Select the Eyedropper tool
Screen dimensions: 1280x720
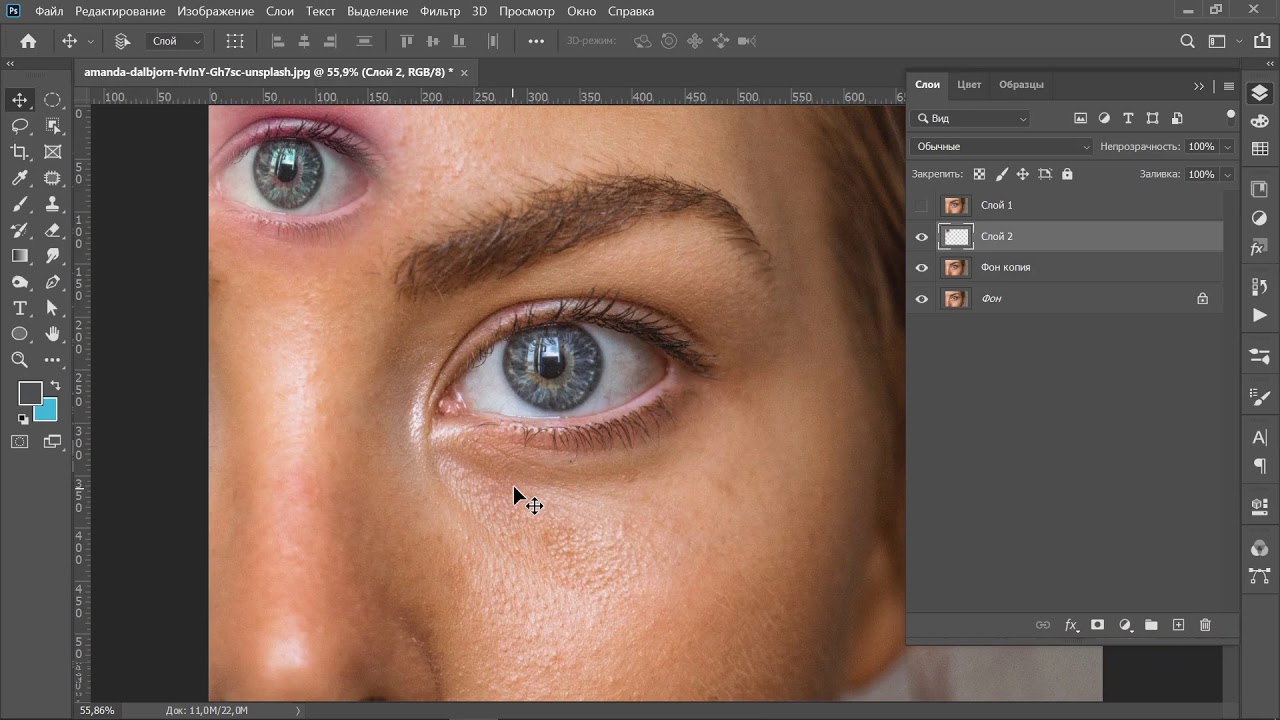click(20, 178)
